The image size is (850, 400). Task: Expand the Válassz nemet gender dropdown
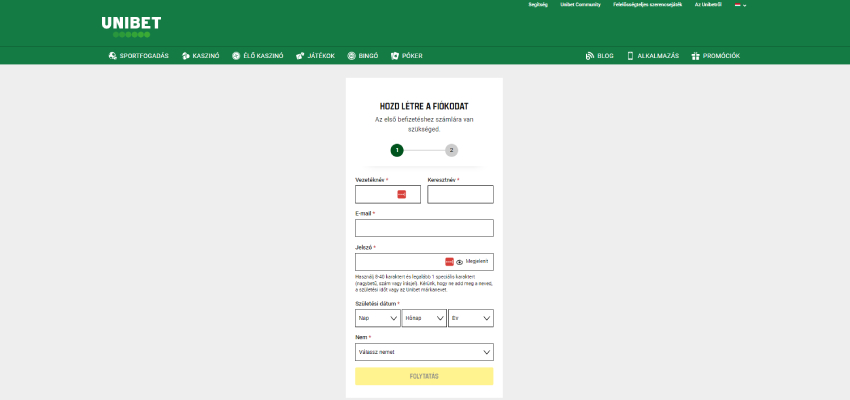(x=424, y=352)
